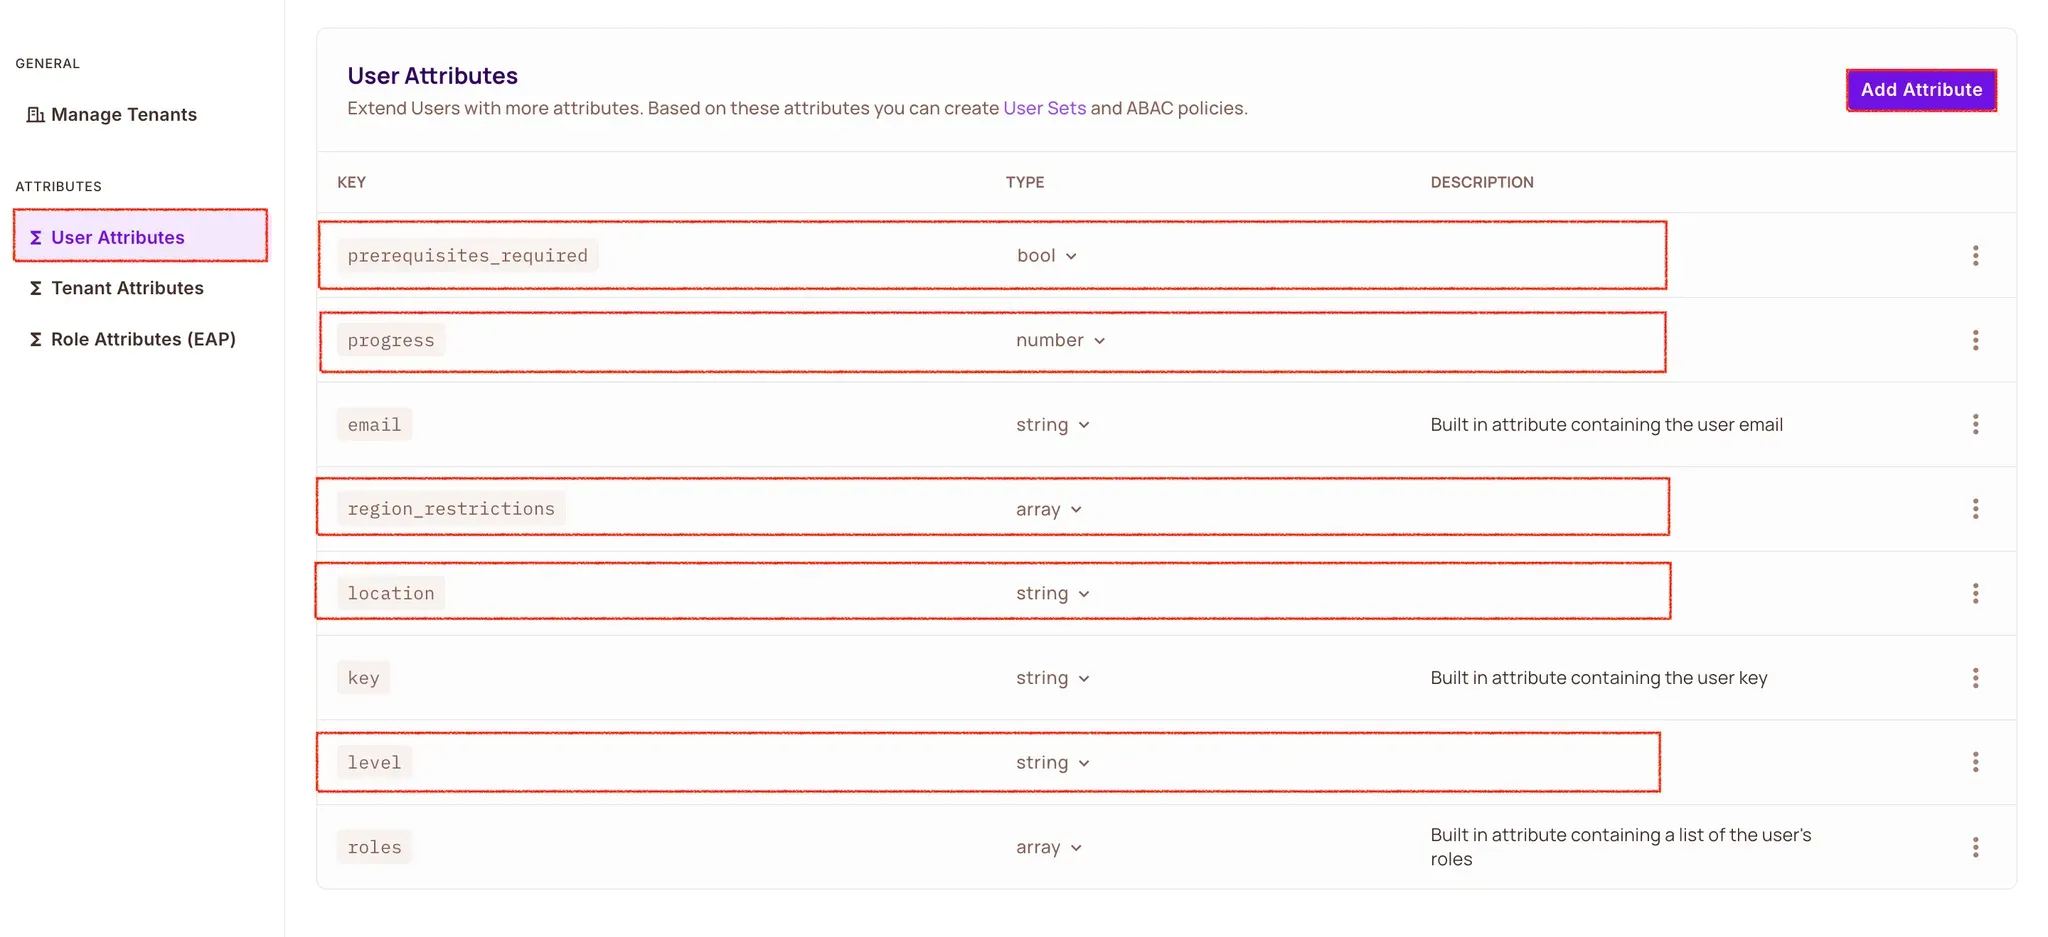
Task: Switch to Tenant Attributes section
Action: [127, 288]
